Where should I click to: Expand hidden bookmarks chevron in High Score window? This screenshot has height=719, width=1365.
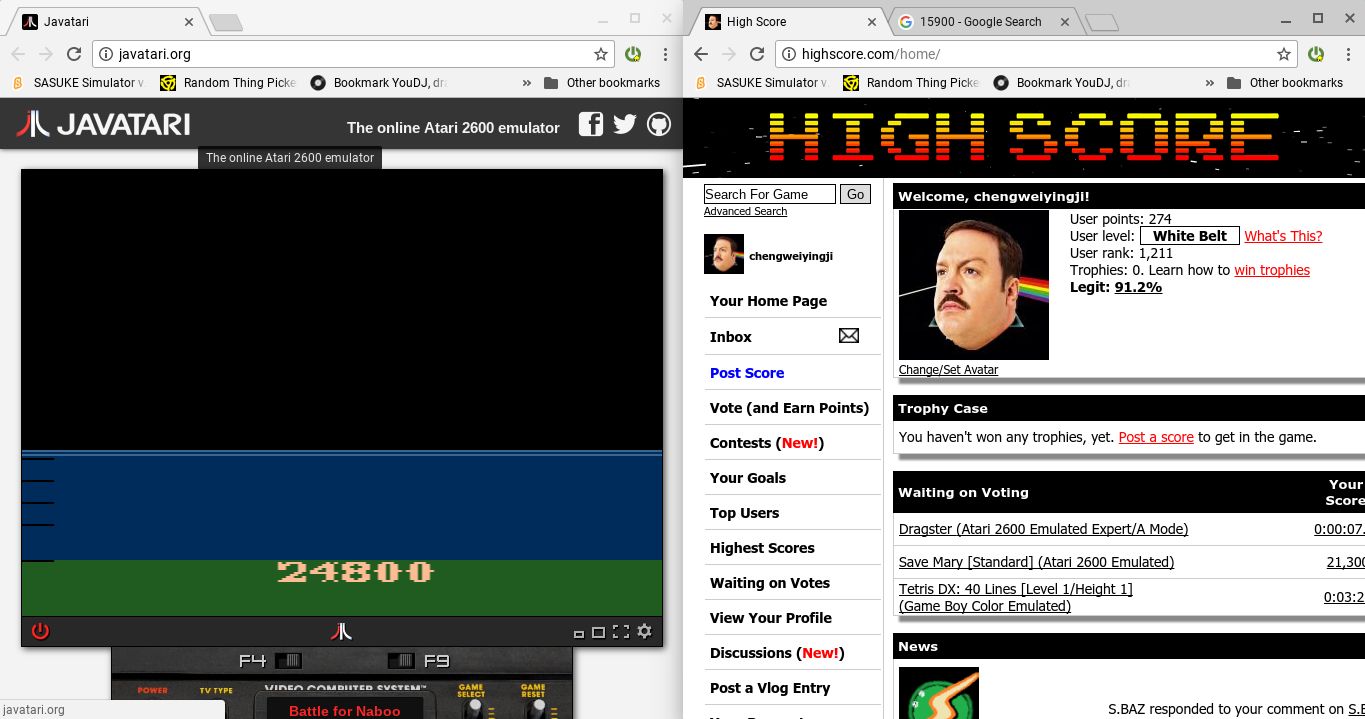pos(1209,83)
